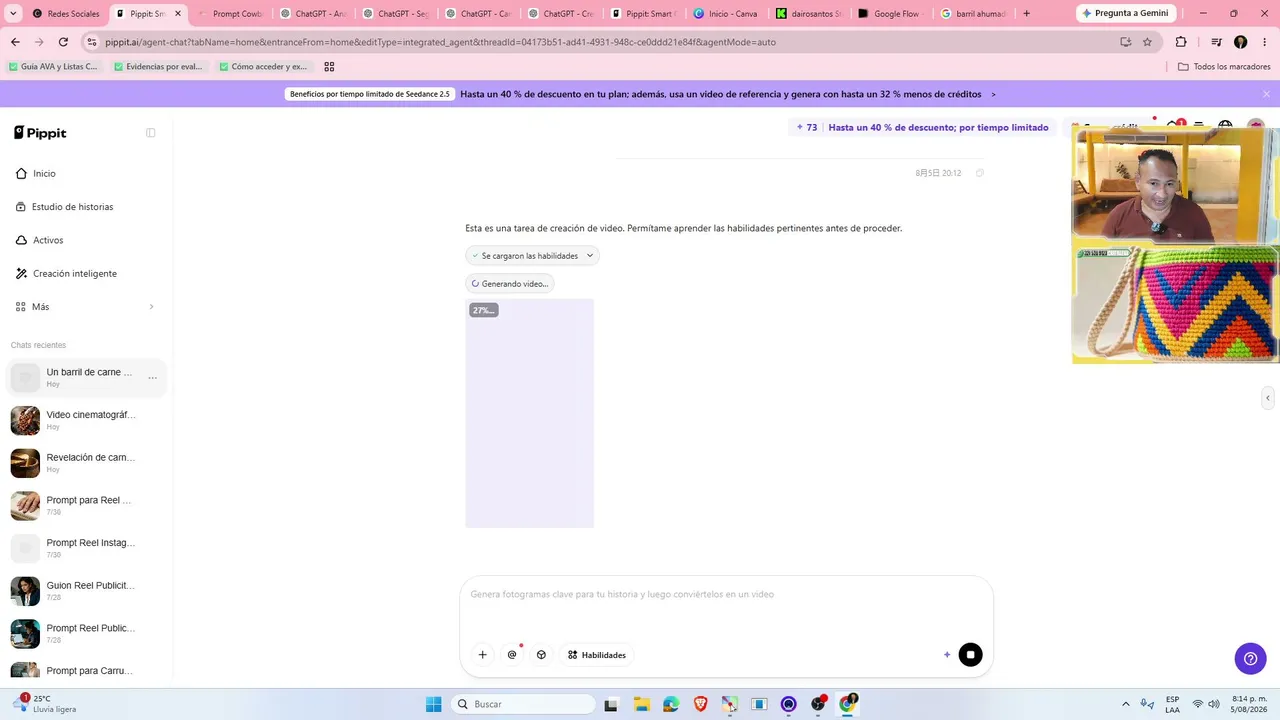Open the 'Guia AVA y Listas C...' bookmark
The height and width of the screenshot is (720, 1280).
coord(53,67)
